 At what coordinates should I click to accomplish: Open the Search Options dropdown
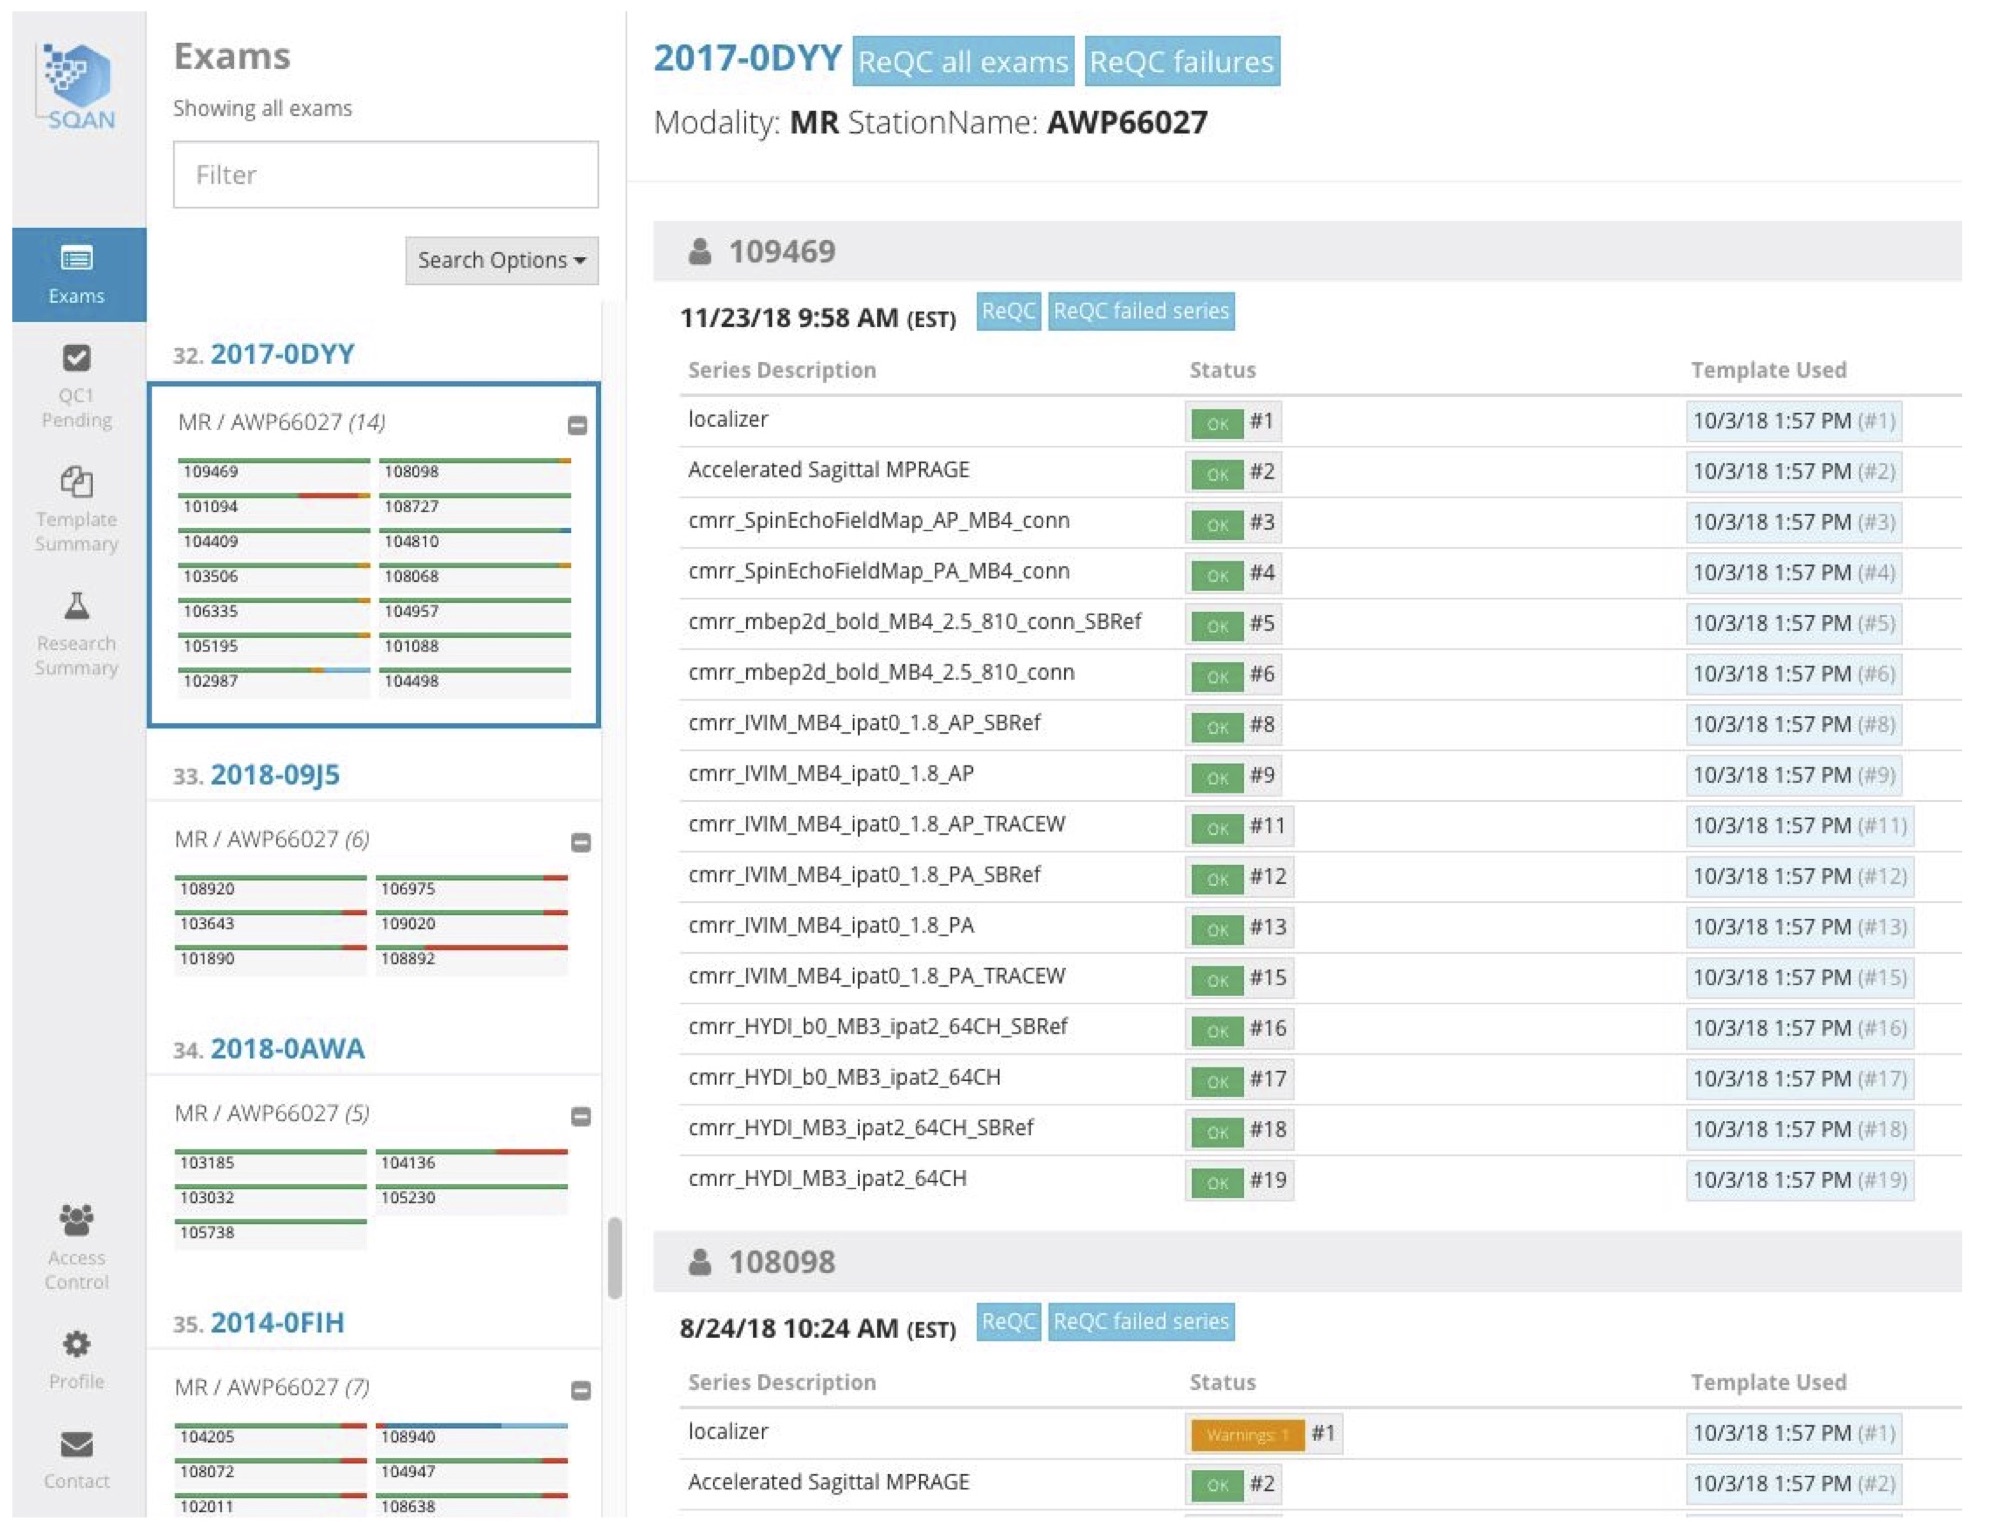tap(501, 260)
